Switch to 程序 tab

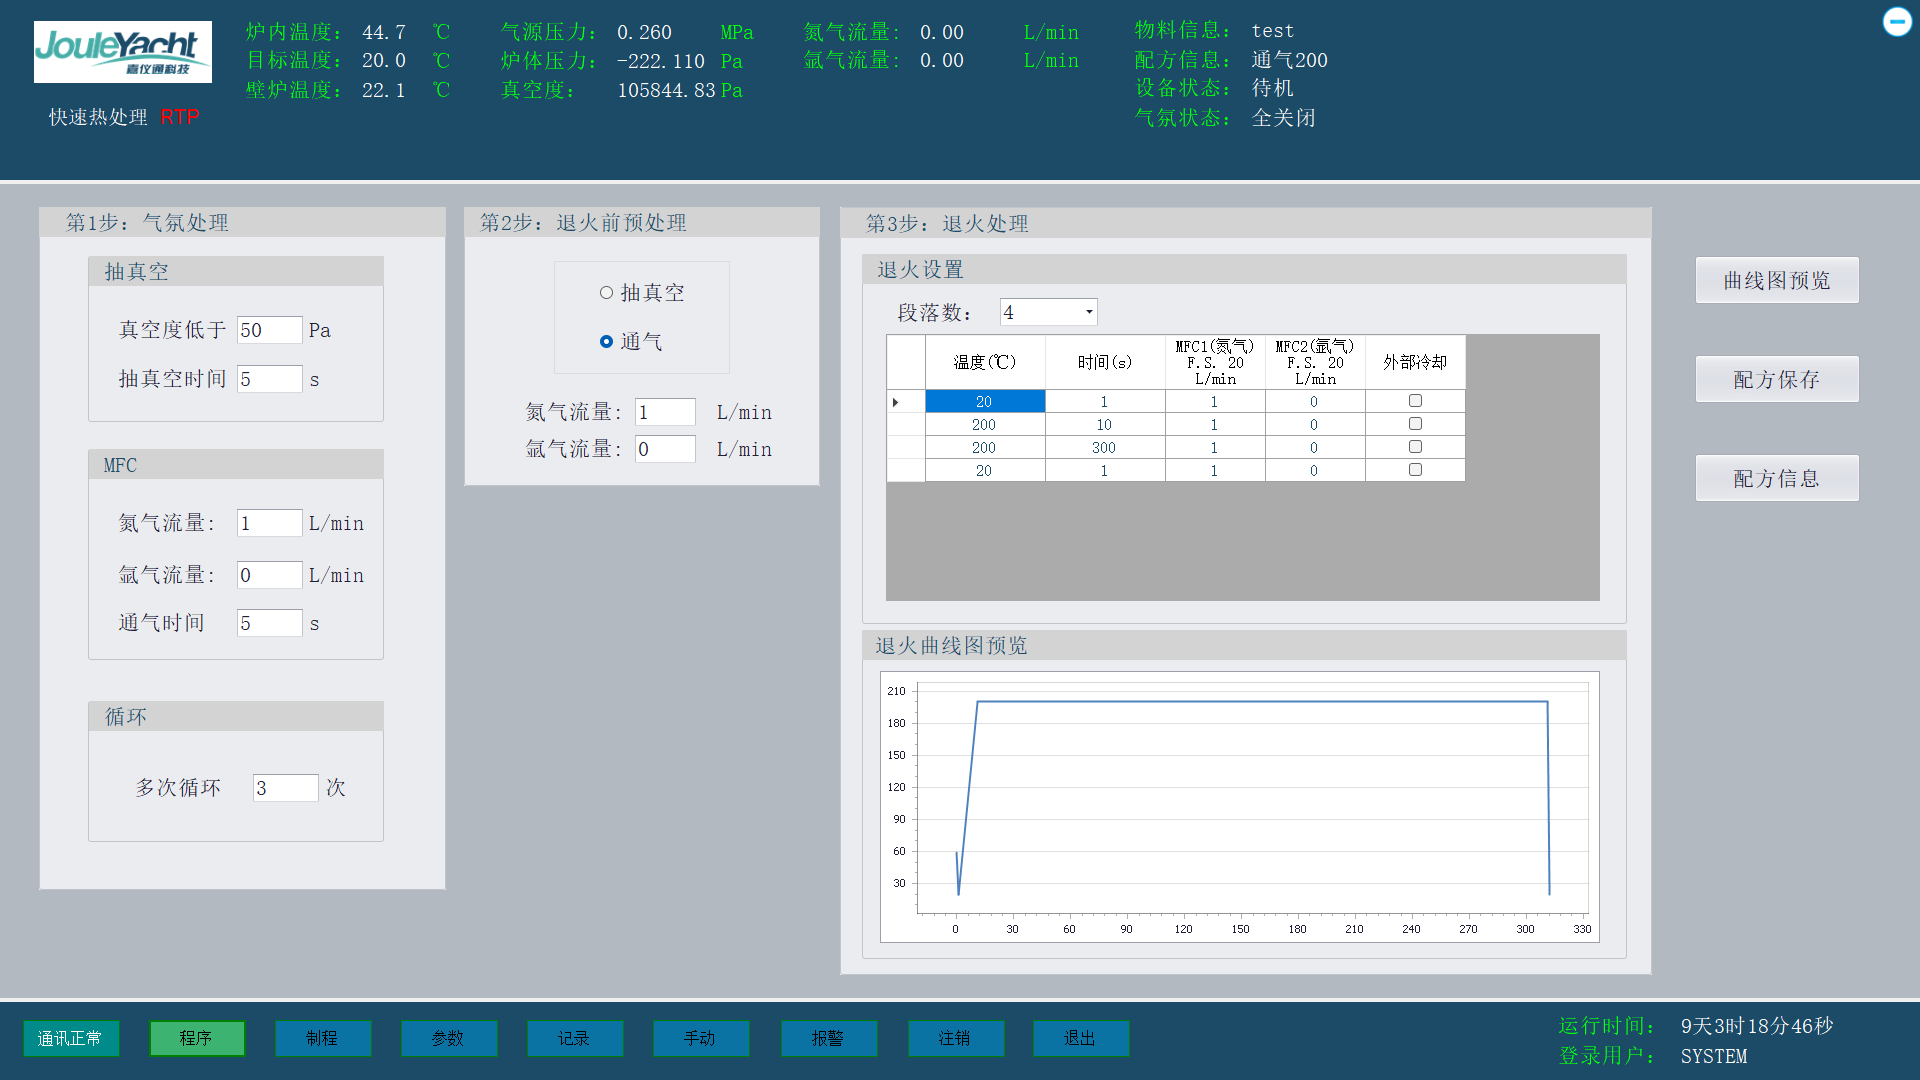pos(196,1038)
